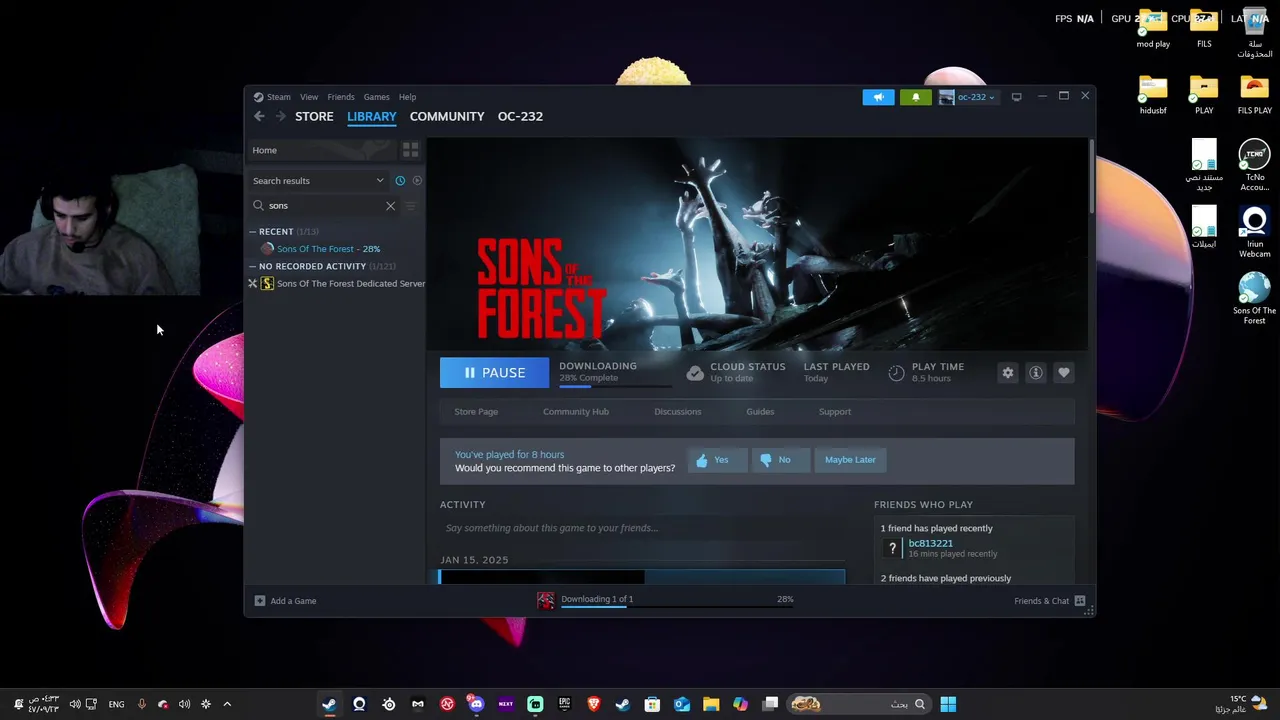The image size is (1280, 720).
Task: Open the OC-232 profile tab
Action: pyautogui.click(x=520, y=116)
